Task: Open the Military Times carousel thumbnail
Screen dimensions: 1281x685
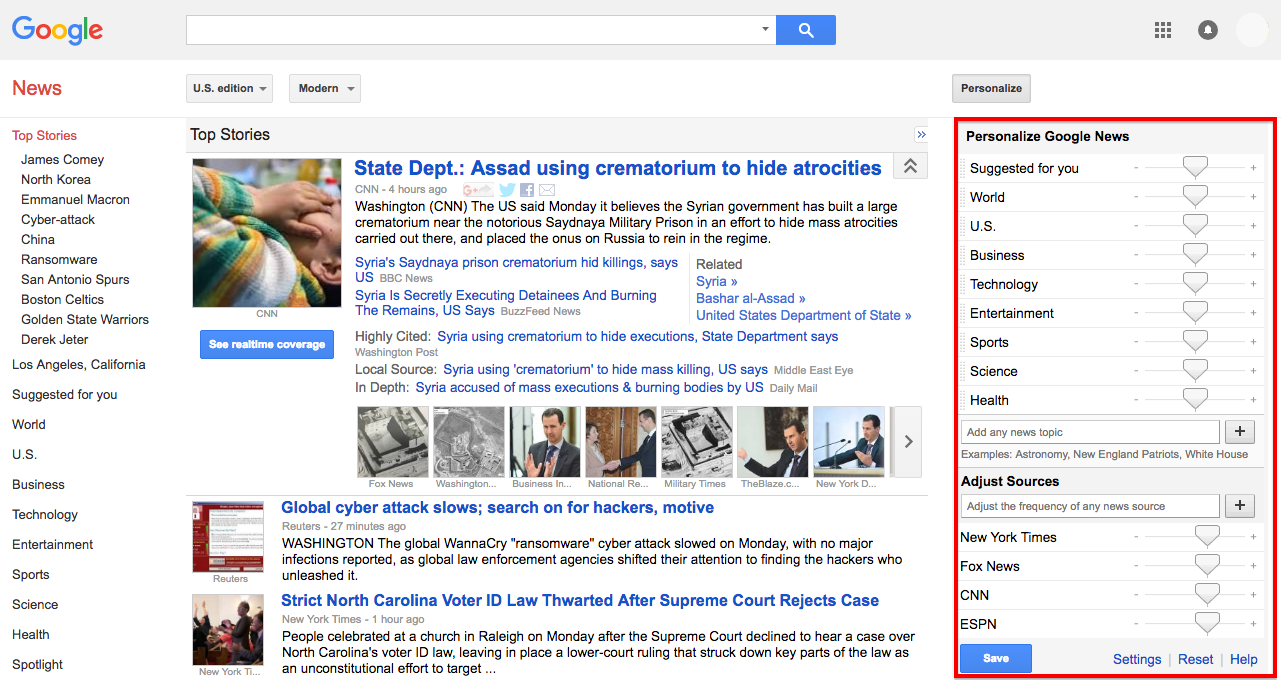Action: click(x=696, y=442)
